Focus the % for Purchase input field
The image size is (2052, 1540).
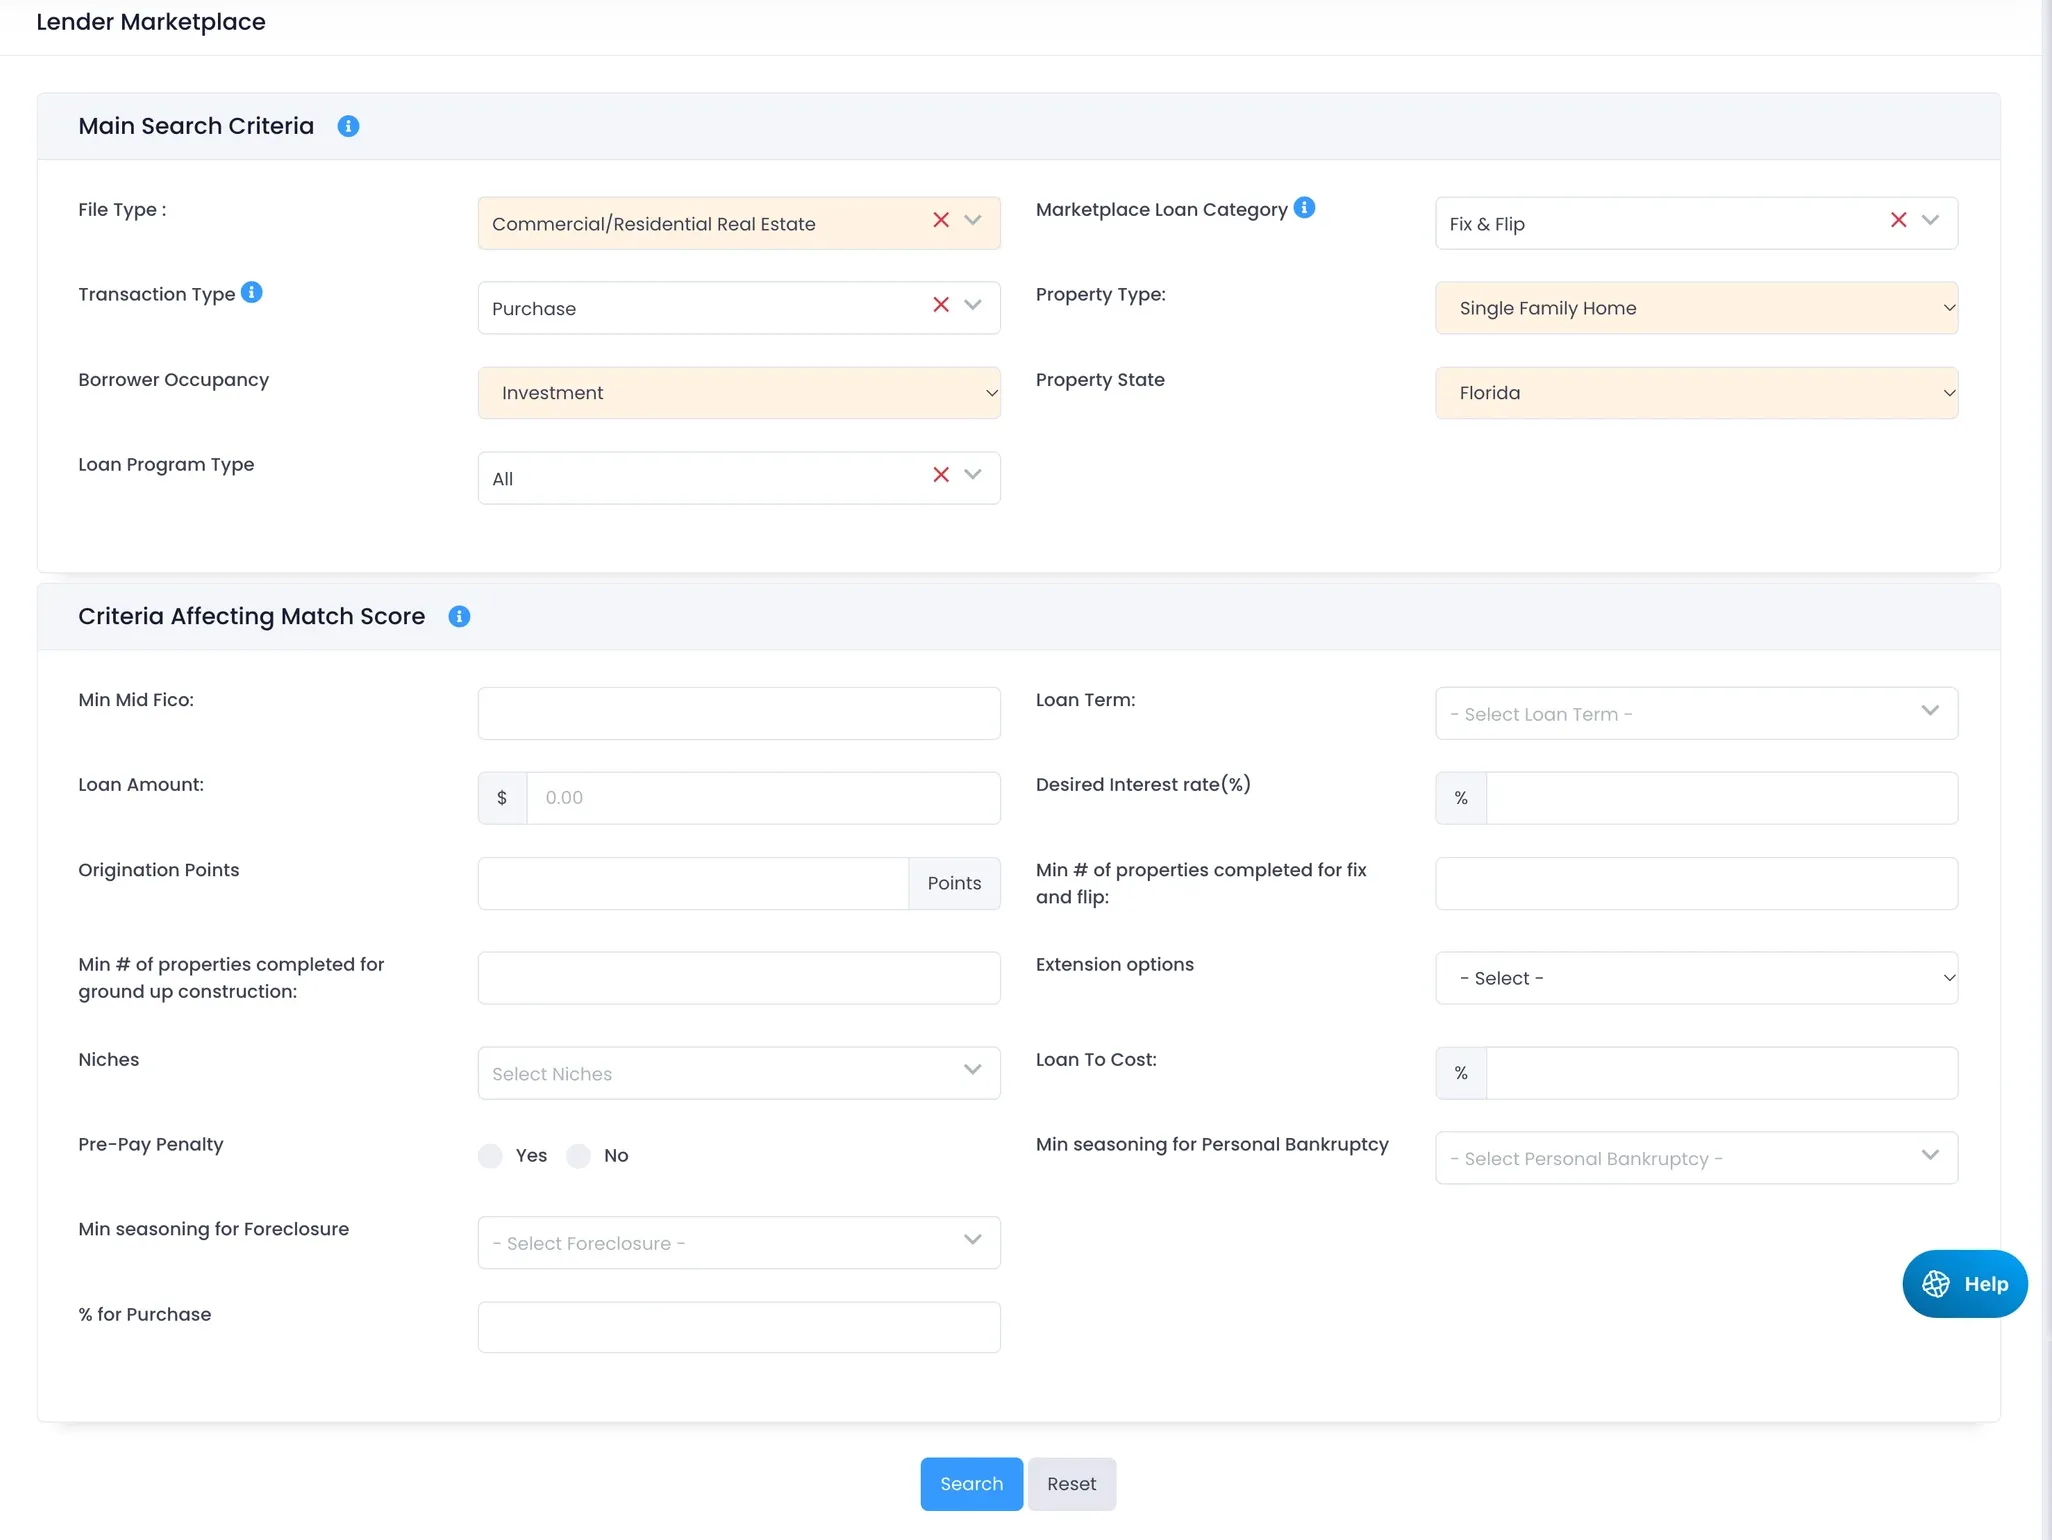(x=739, y=1327)
